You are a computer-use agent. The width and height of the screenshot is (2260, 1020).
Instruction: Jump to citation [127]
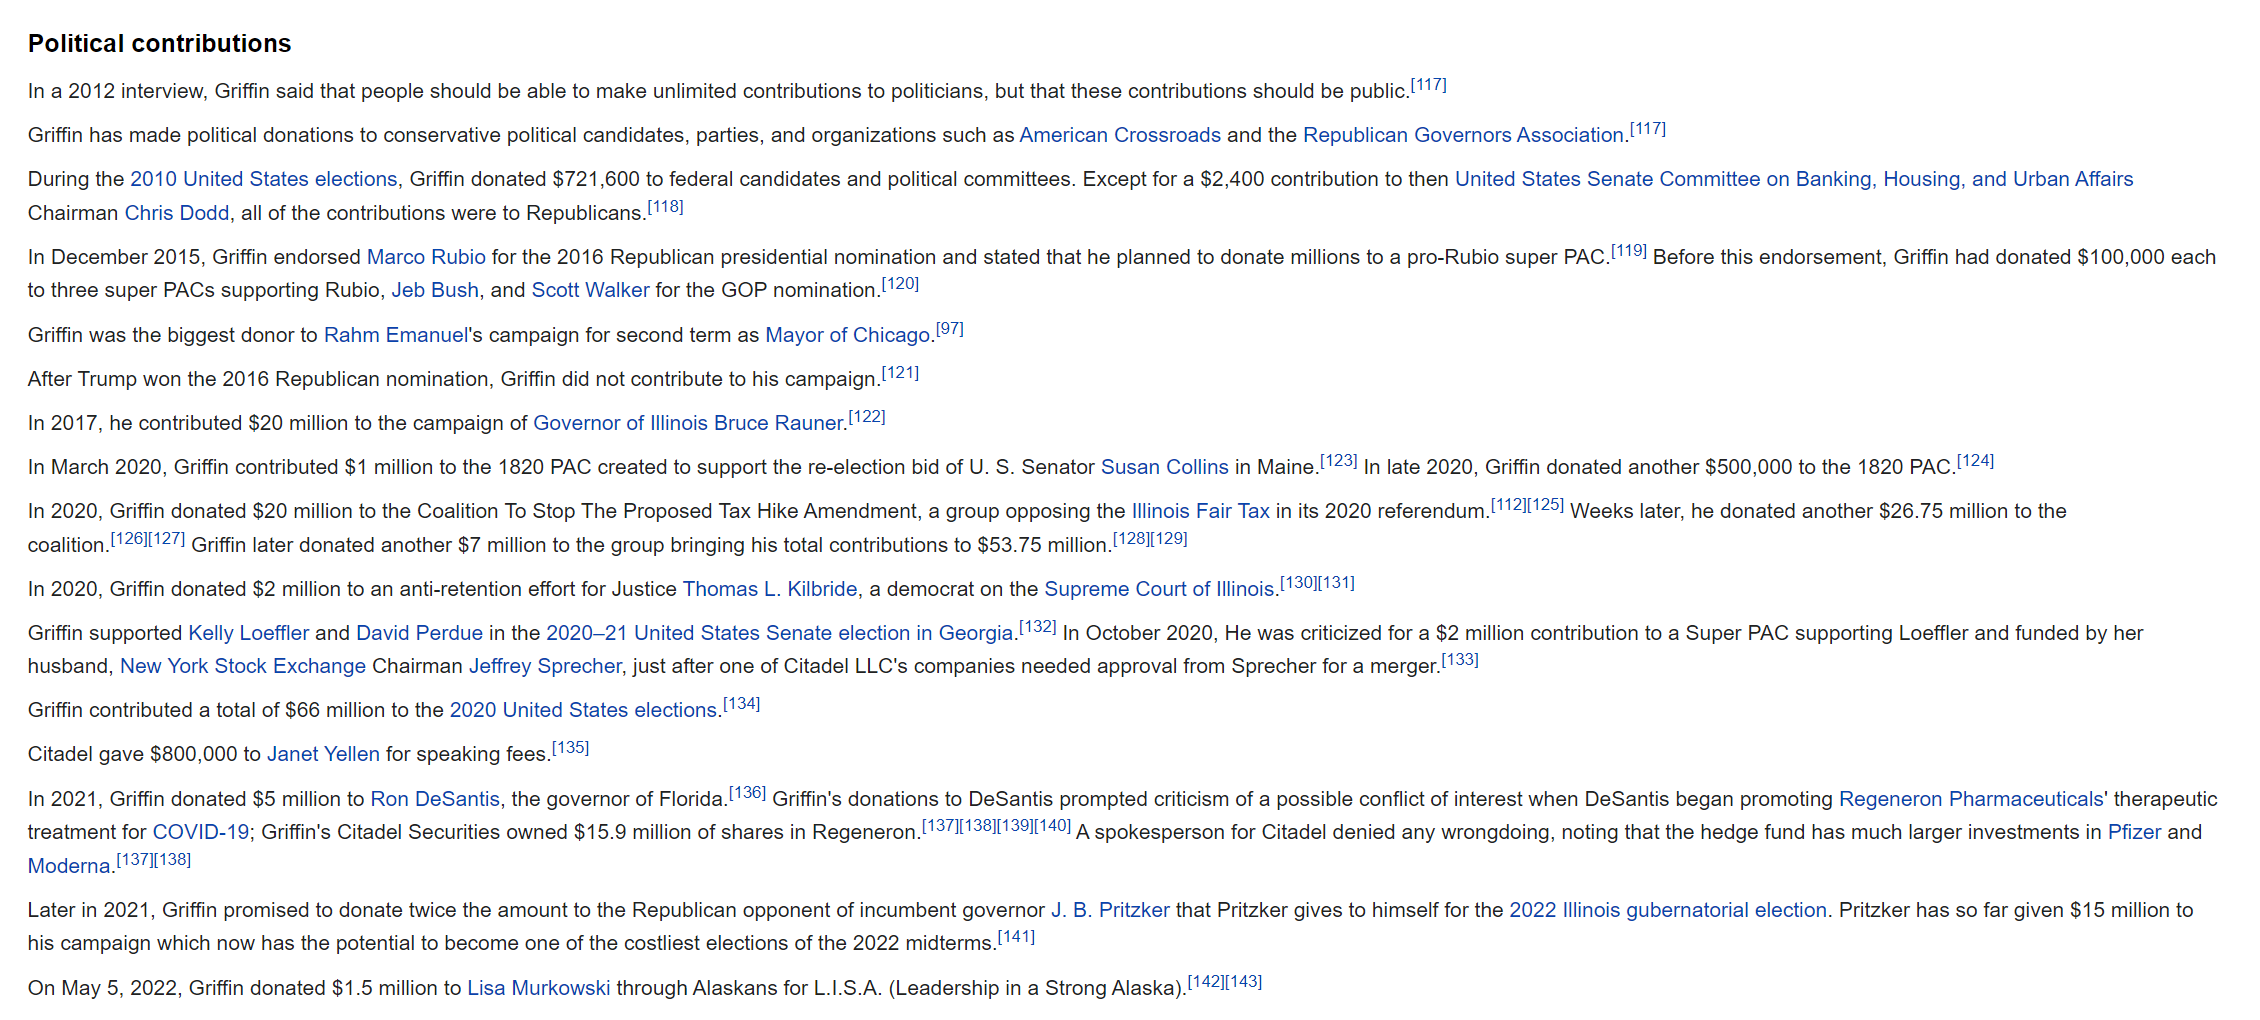coord(167,539)
